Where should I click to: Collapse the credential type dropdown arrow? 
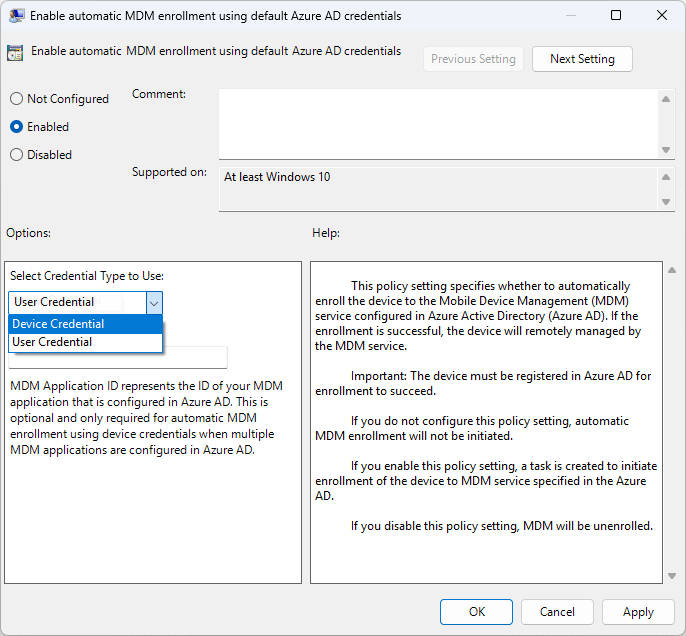pos(154,302)
